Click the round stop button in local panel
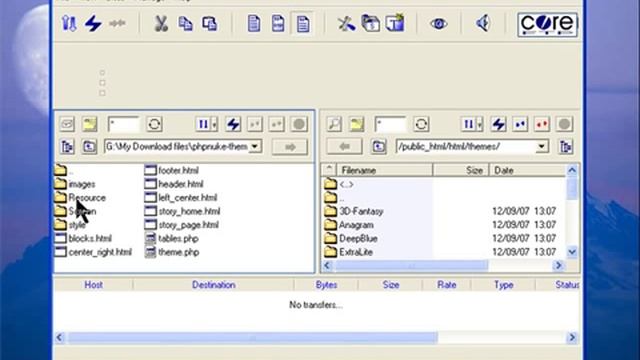 click(x=299, y=124)
